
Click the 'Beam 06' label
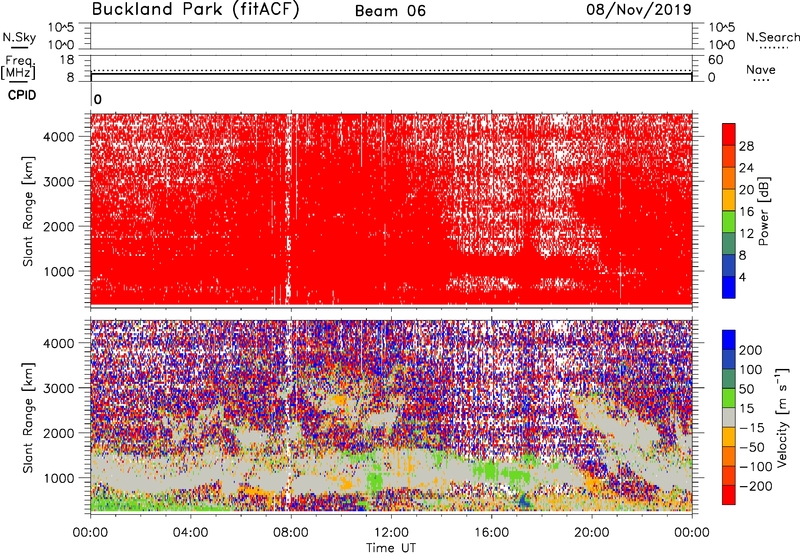pos(390,11)
